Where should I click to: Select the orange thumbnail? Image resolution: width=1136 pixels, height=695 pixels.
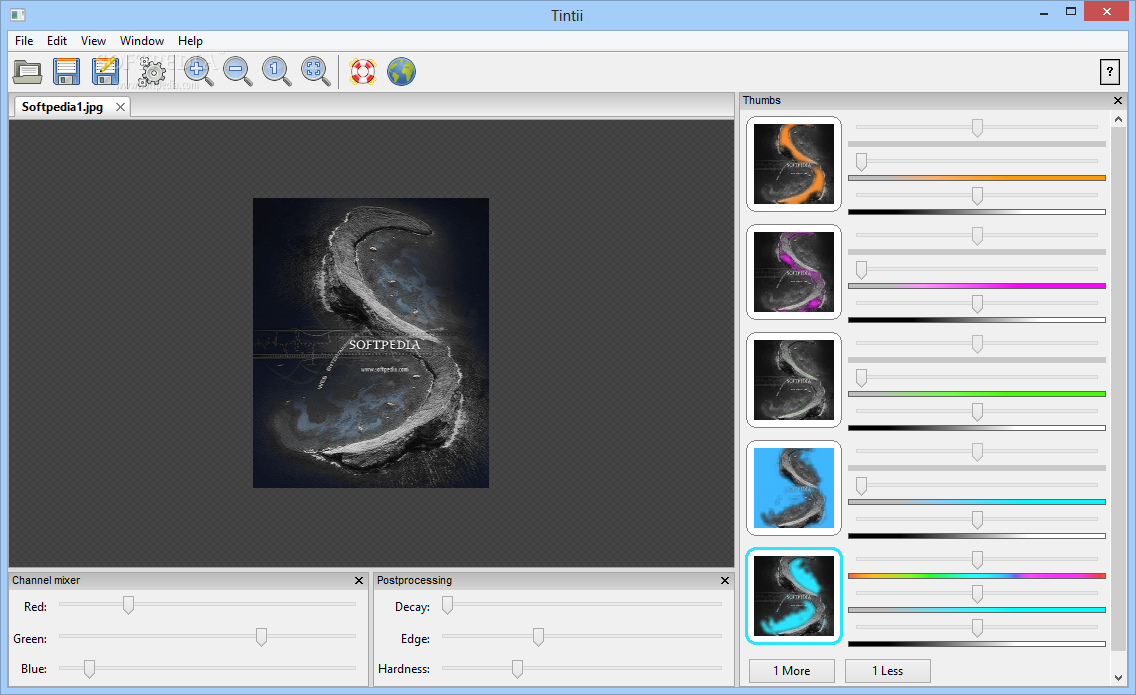coord(794,164)
